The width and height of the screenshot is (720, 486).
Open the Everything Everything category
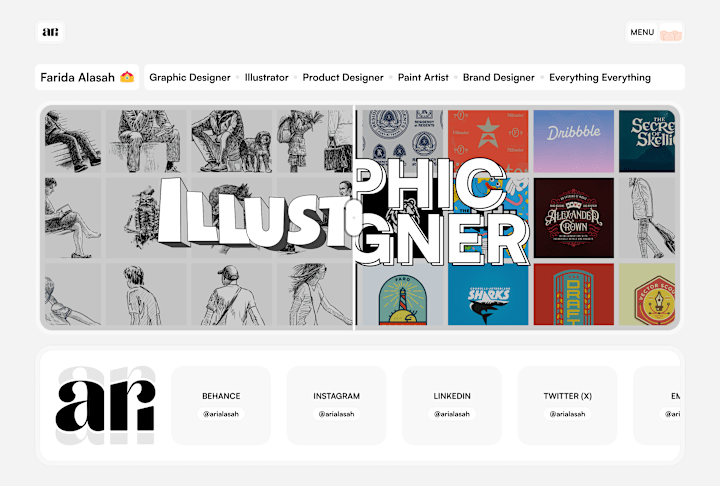[x=600, y=78]
